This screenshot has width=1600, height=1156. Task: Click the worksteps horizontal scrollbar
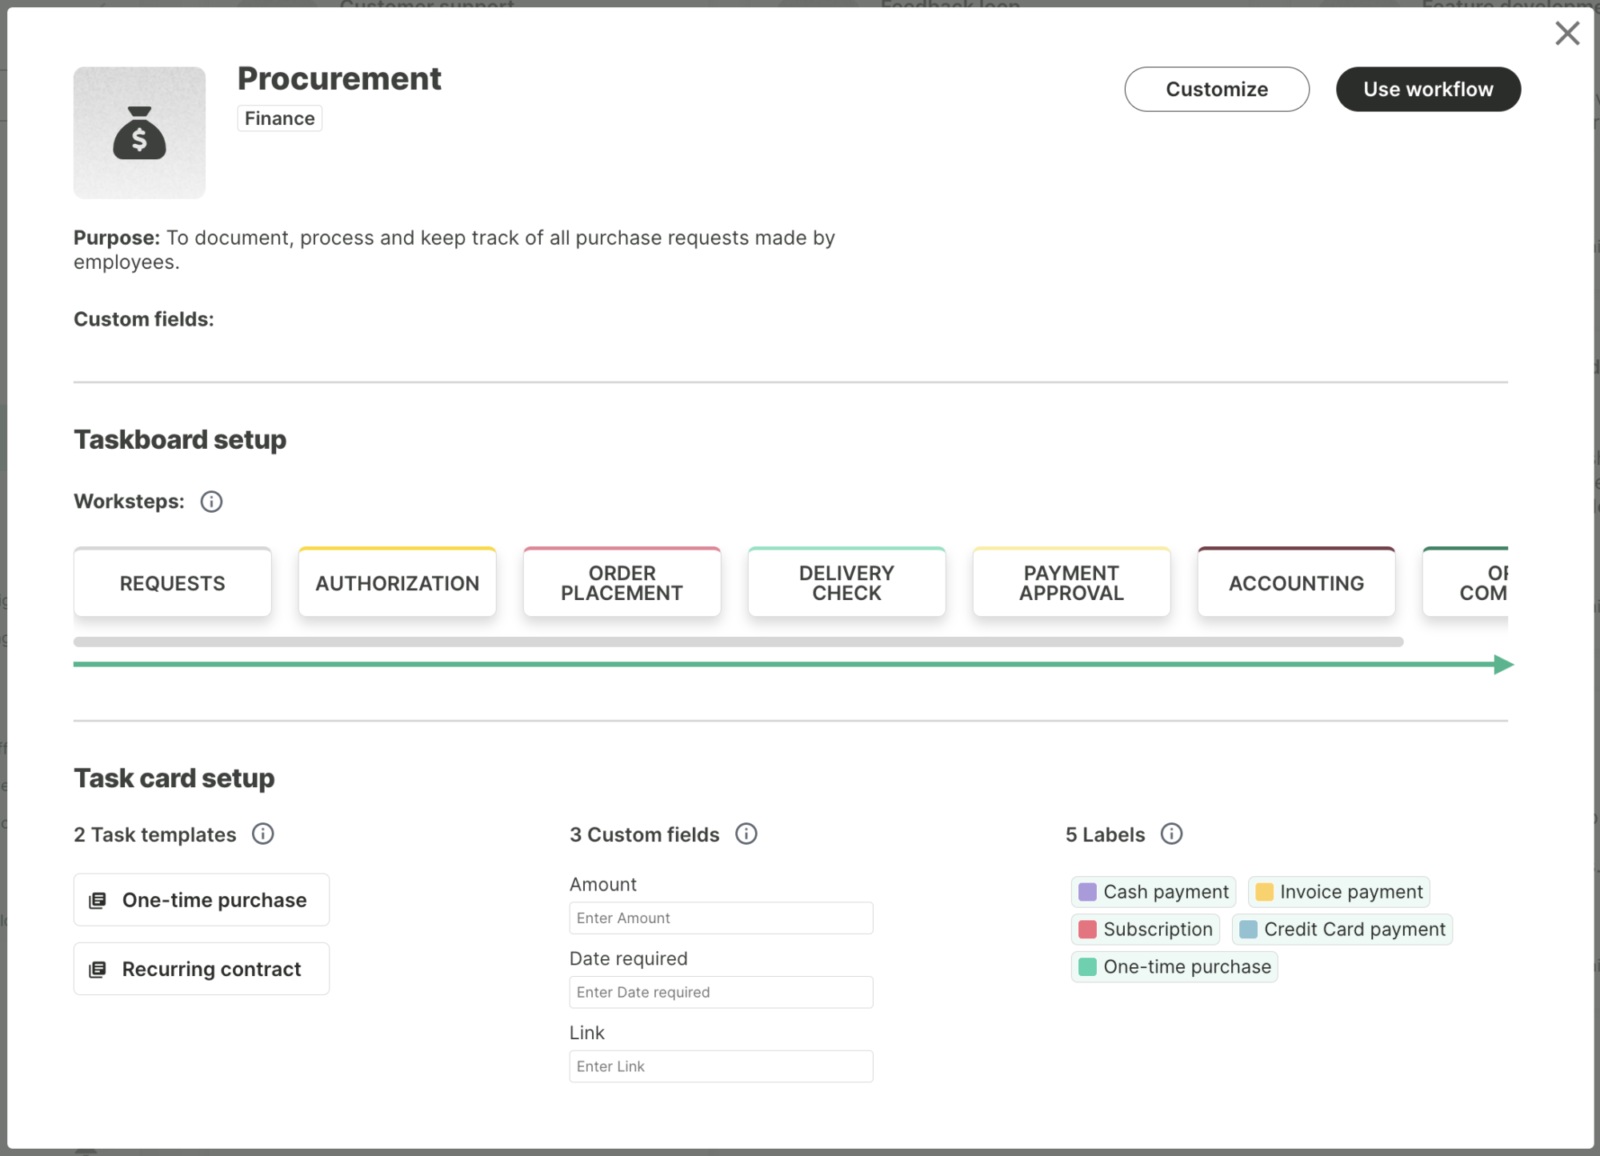738,642
